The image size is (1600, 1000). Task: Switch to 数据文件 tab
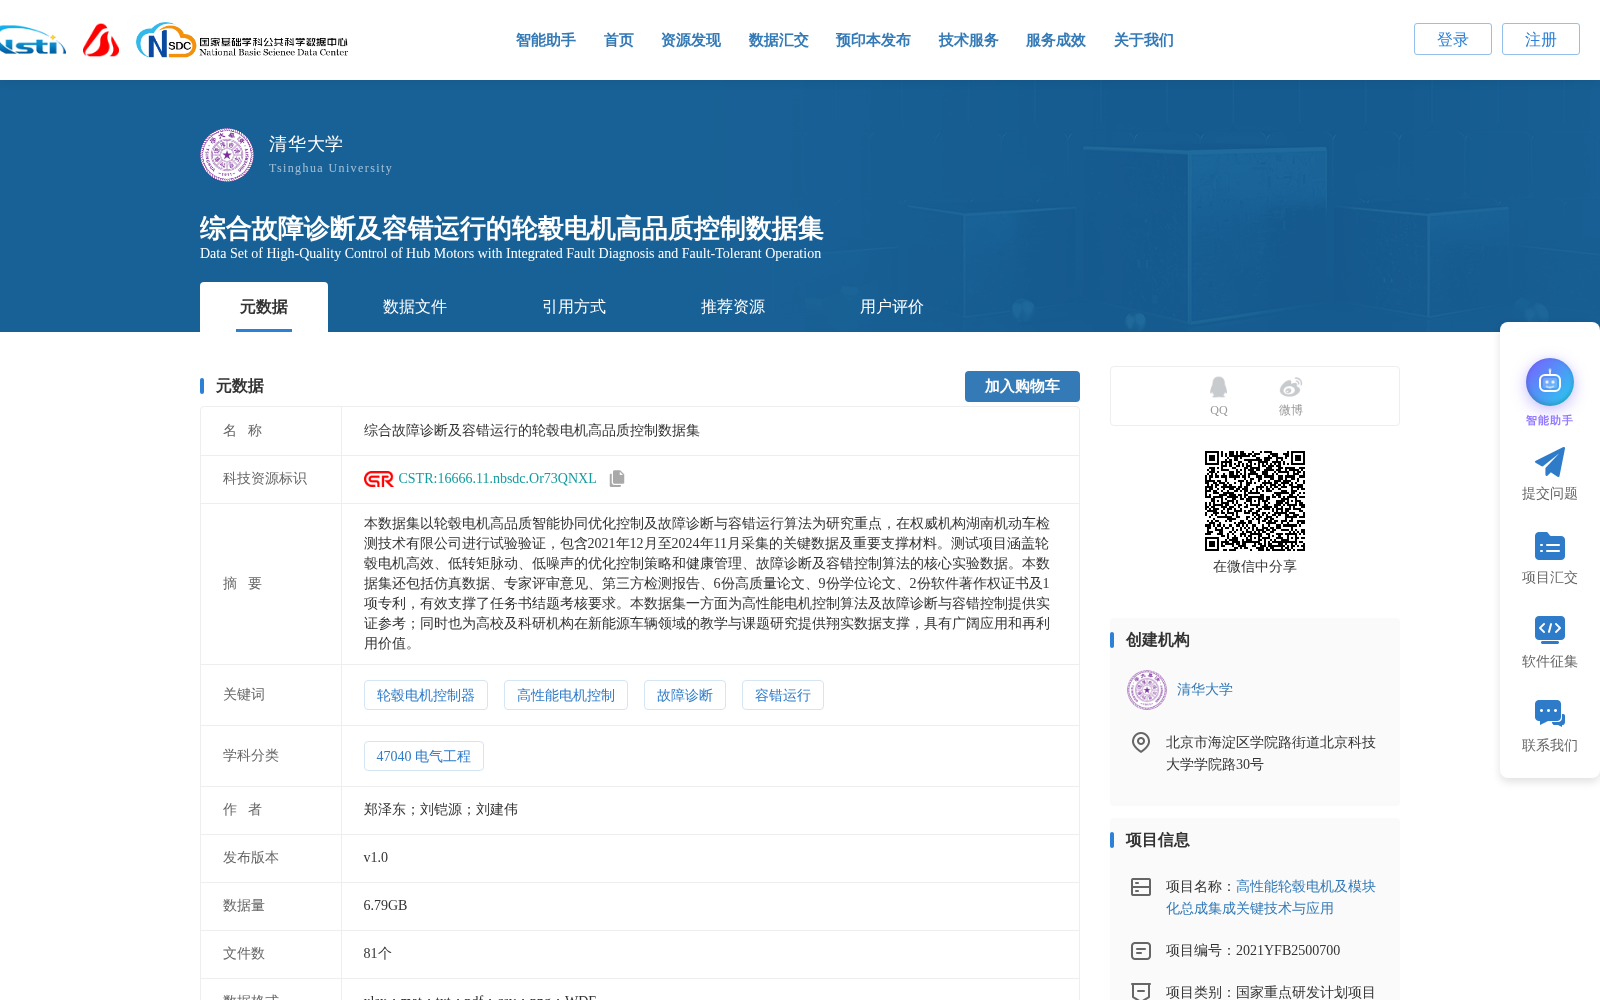click(x=415, y=307)
